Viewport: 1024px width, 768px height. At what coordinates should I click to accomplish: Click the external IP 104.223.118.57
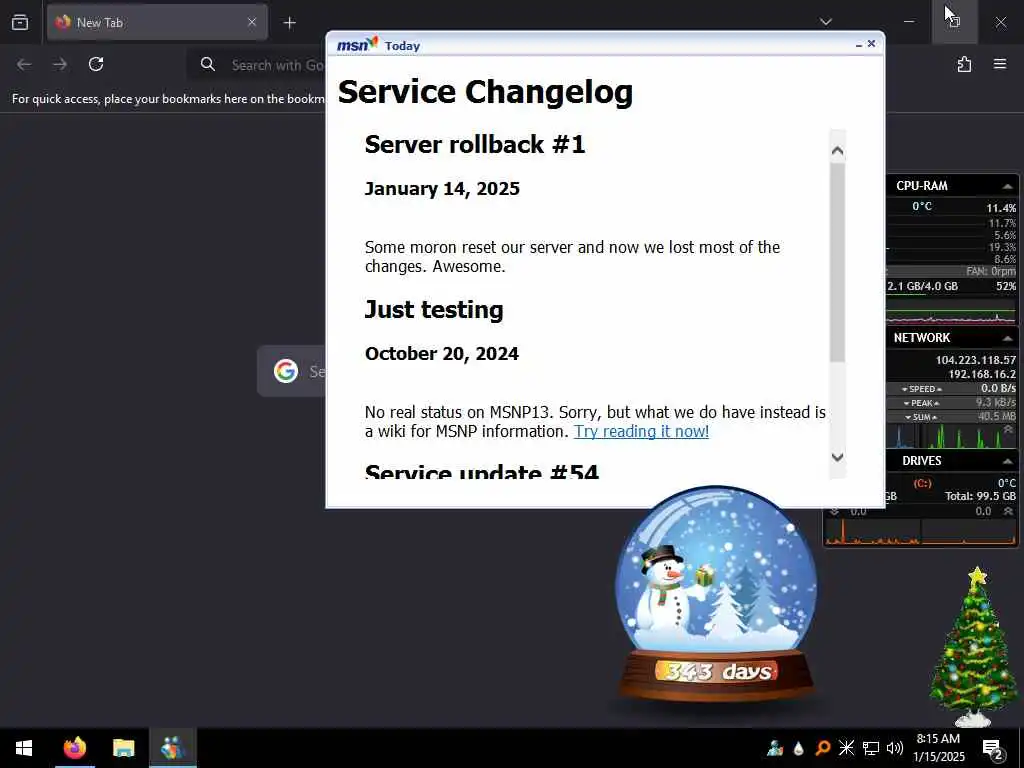pyautogui.click(x=976, y=360)
